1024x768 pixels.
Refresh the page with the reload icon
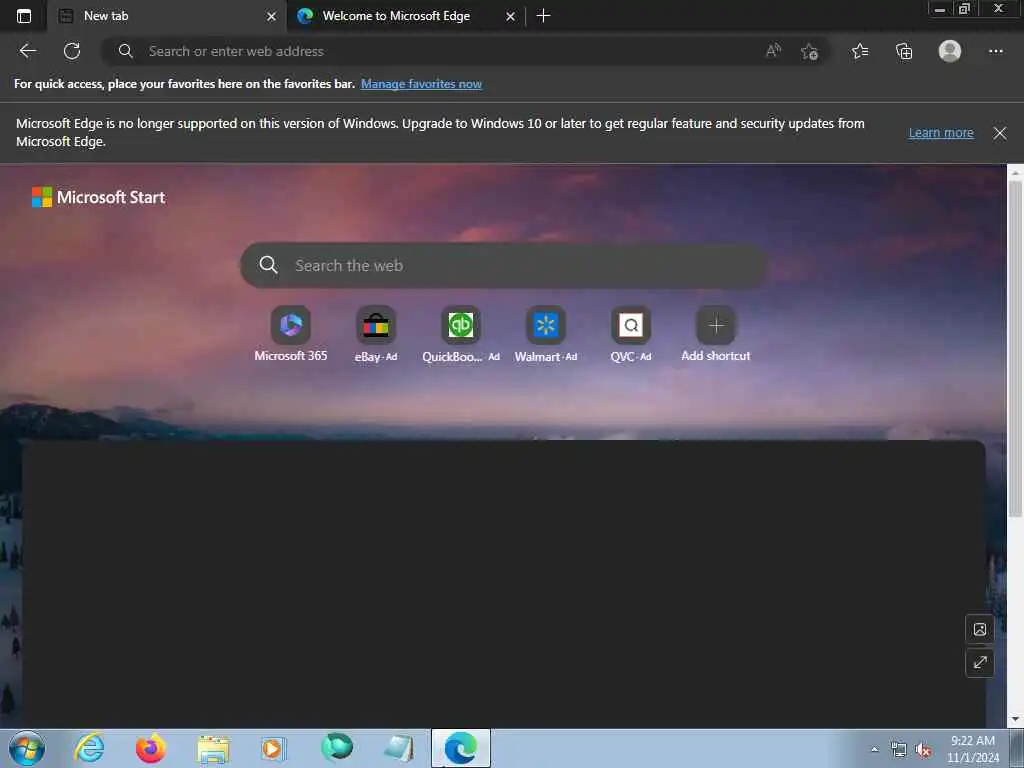tap(72, 51)
